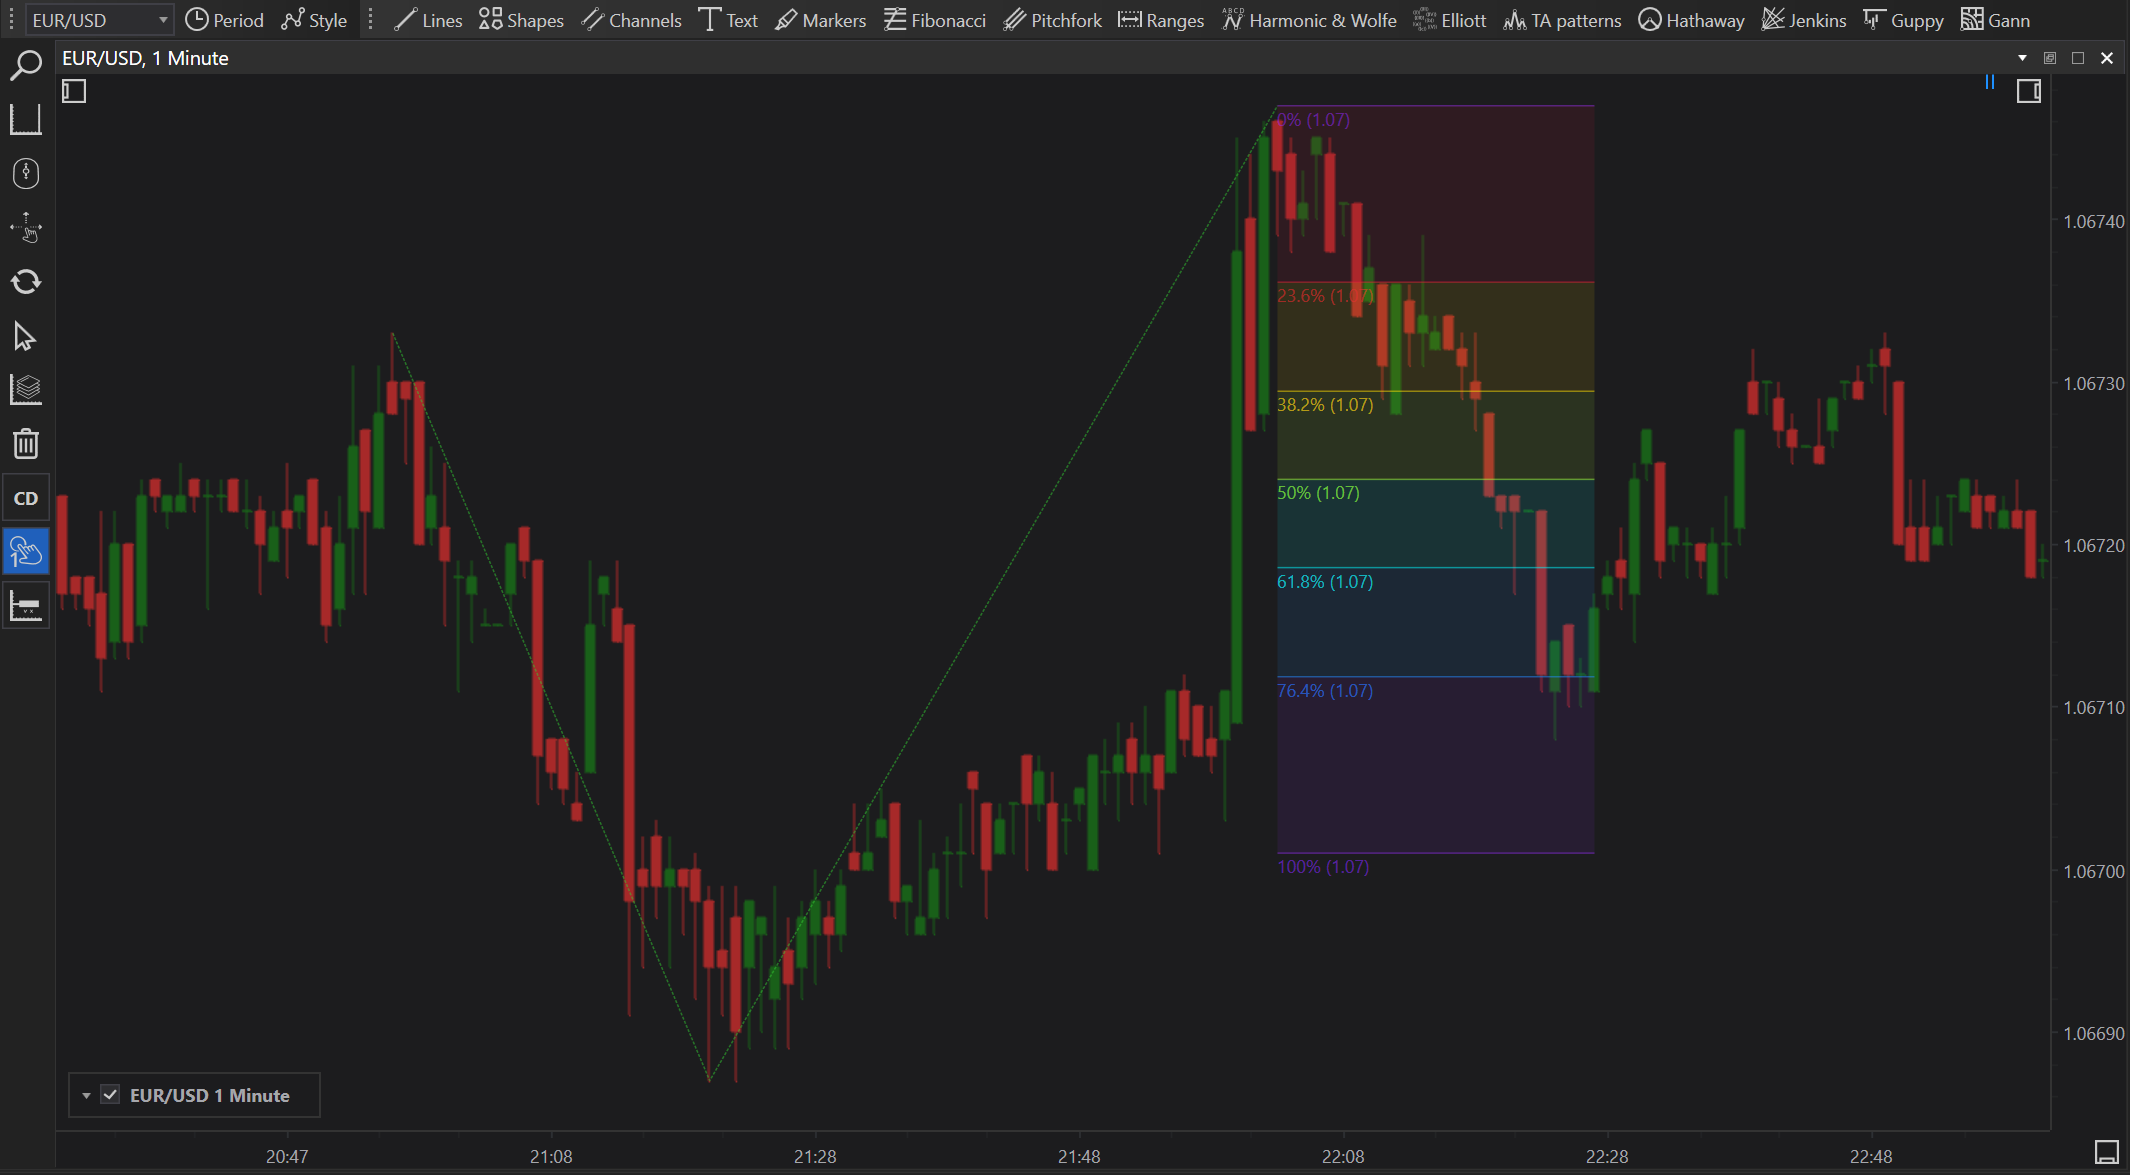2130x1175 pixels.
Task: Uncheck the EUR/USD 1 Minute checkbox
Action: 110,1095
